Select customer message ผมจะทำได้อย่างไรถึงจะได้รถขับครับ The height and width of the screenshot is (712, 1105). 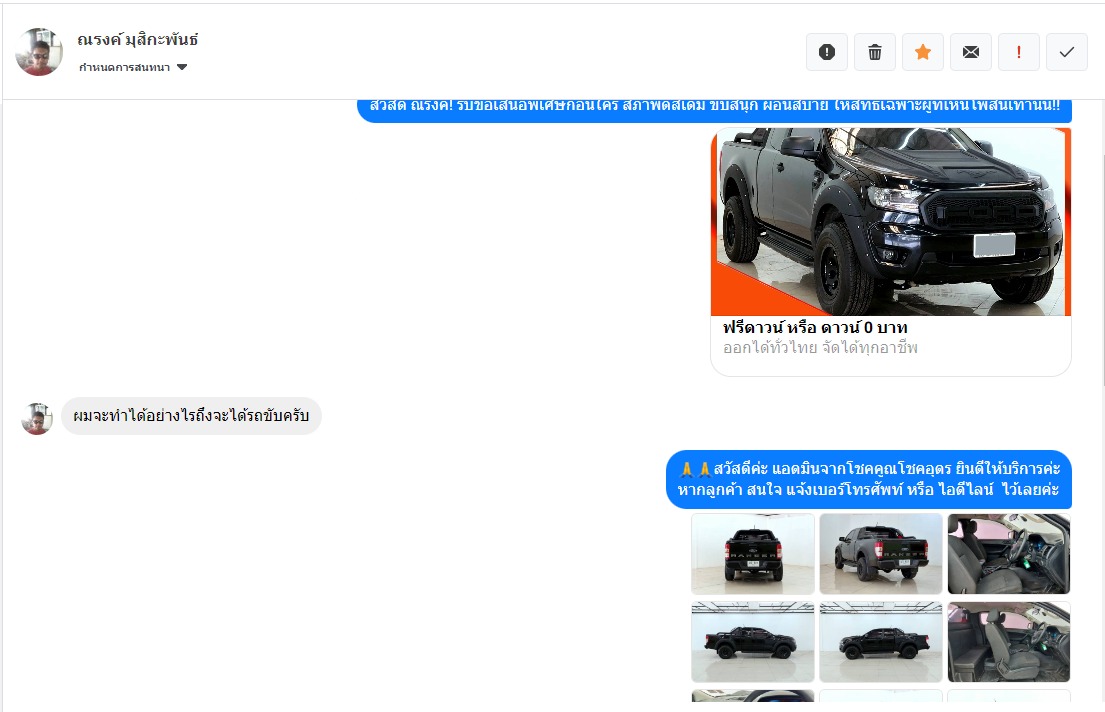(191, 416)
